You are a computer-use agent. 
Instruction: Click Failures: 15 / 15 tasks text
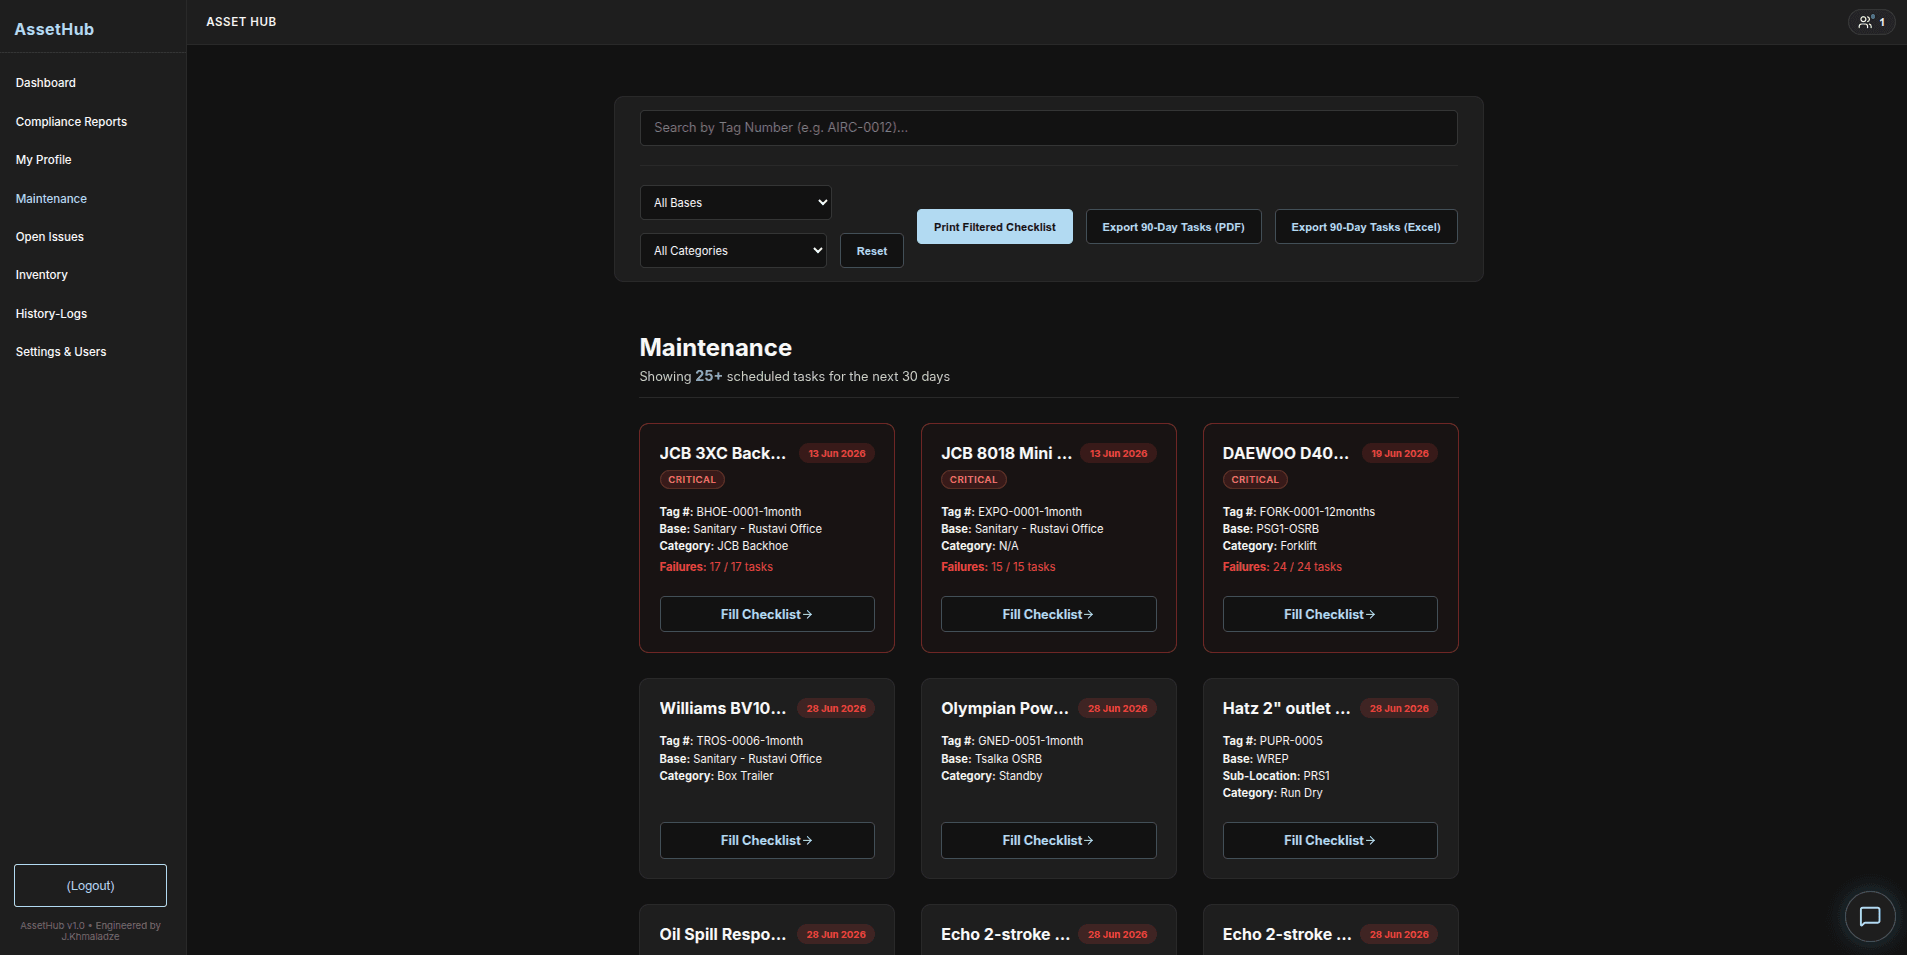pos(998,567)
